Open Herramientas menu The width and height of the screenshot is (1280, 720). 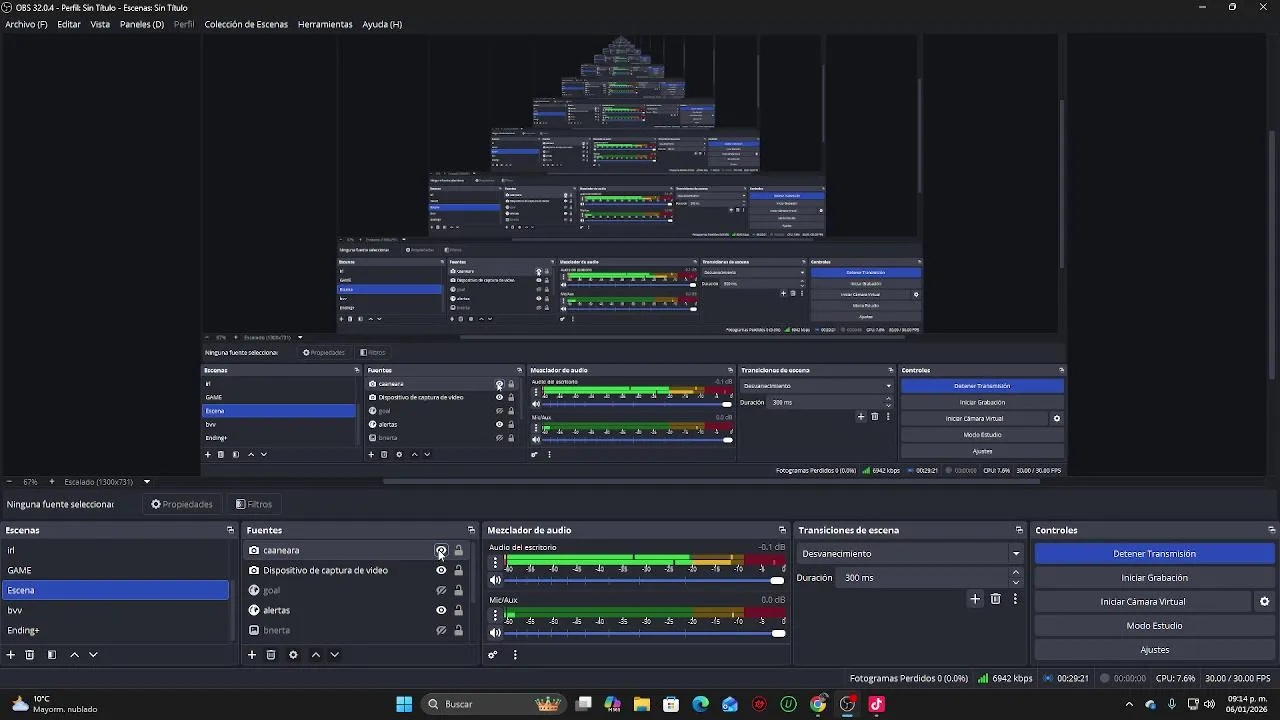coord(325,24)
